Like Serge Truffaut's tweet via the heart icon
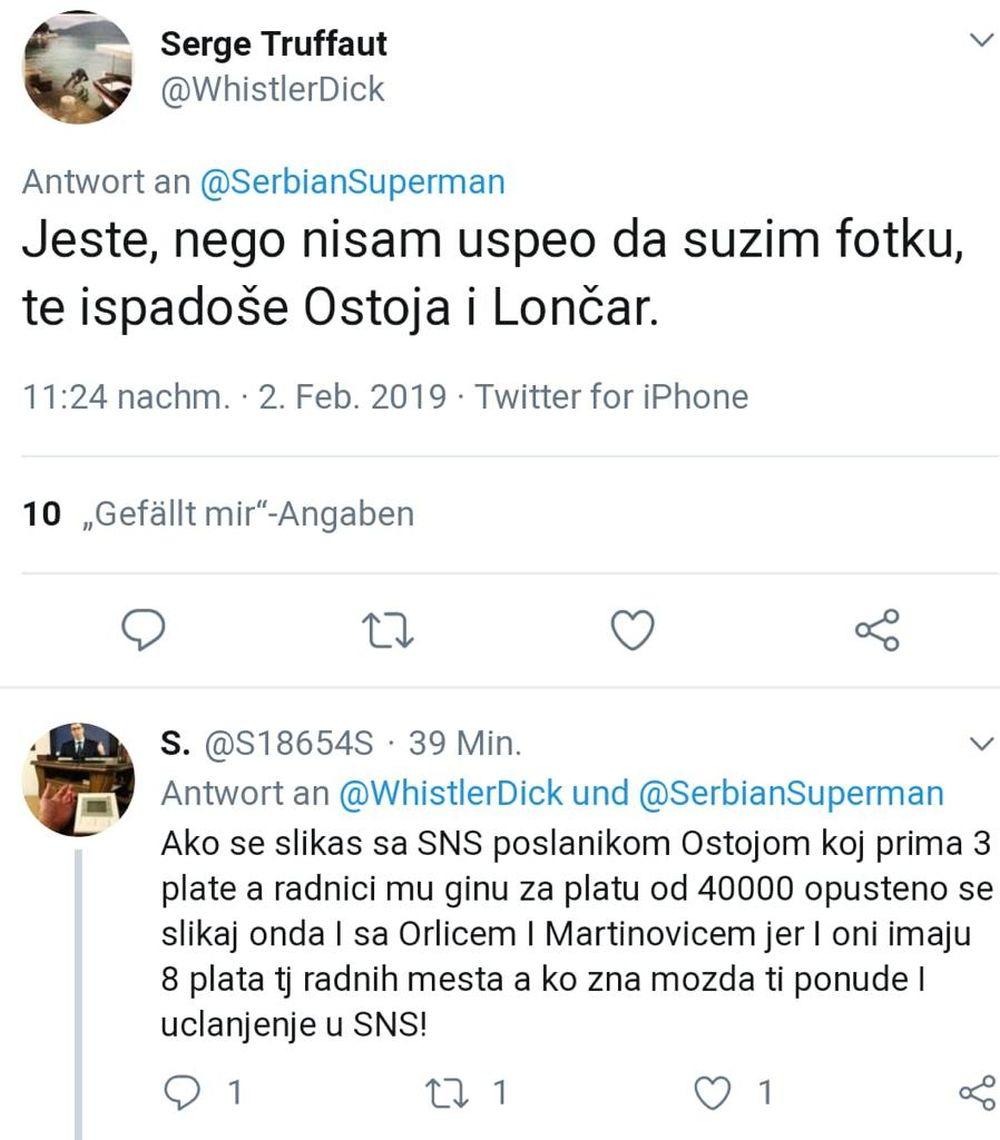 (632, 630)
